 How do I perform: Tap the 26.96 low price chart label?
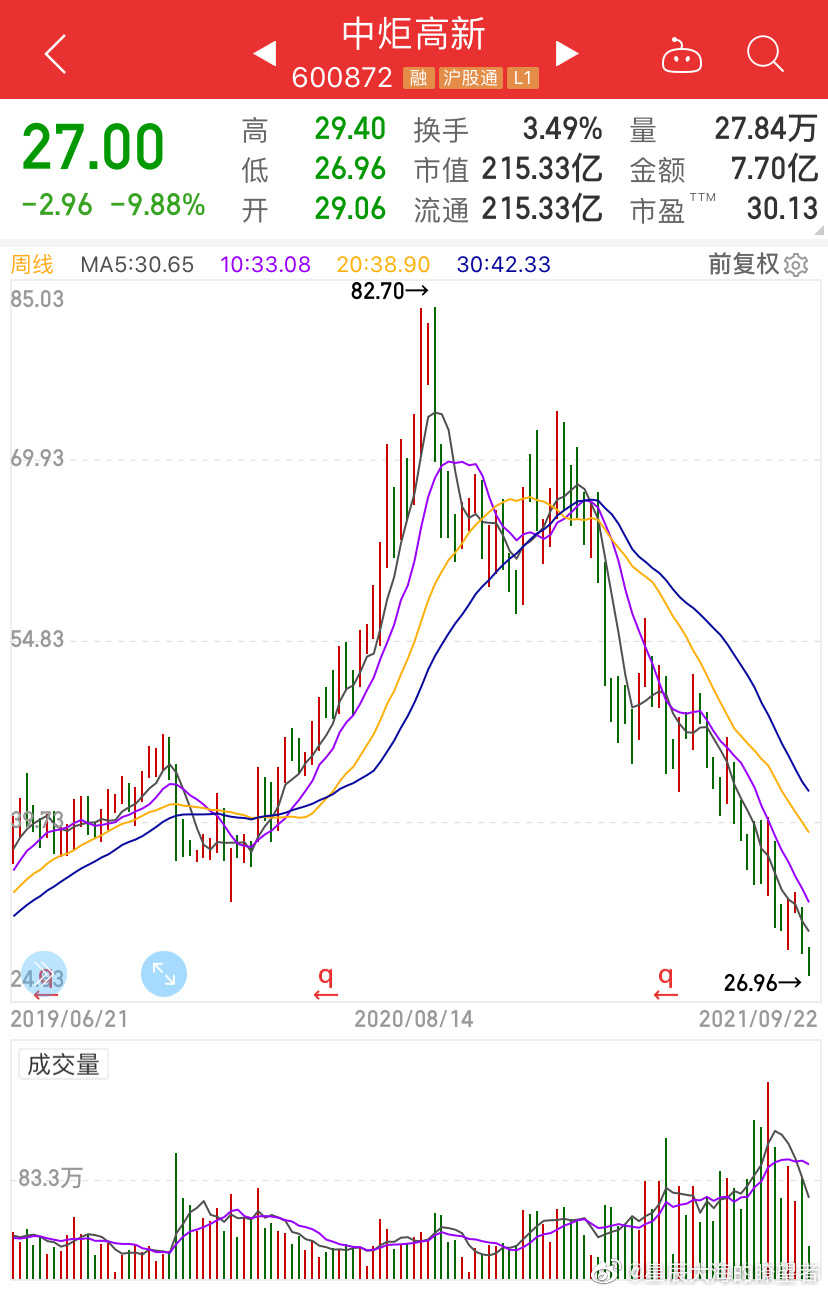pyautogui.click(x=764, y=983)
